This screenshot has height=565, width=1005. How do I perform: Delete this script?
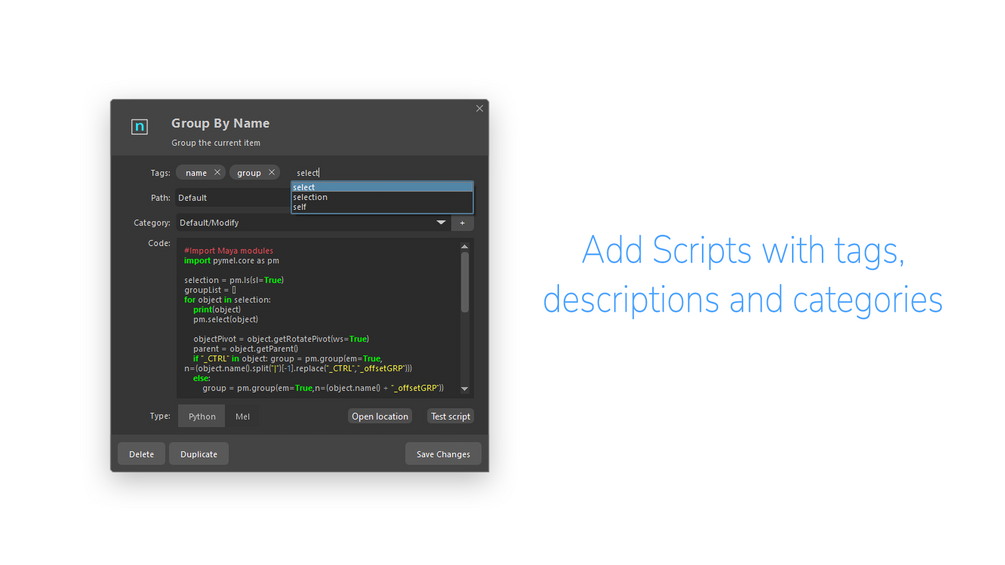(142, 454)
